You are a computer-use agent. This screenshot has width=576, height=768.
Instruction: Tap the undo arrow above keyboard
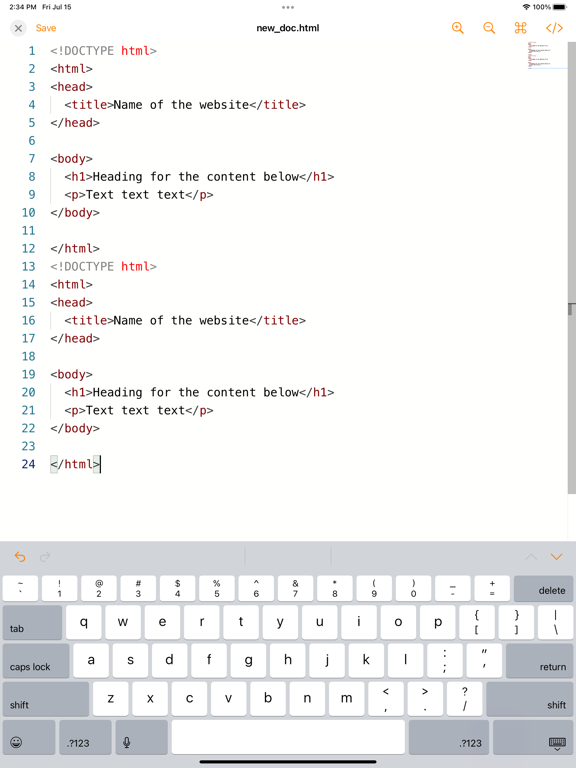coord(20,556)
